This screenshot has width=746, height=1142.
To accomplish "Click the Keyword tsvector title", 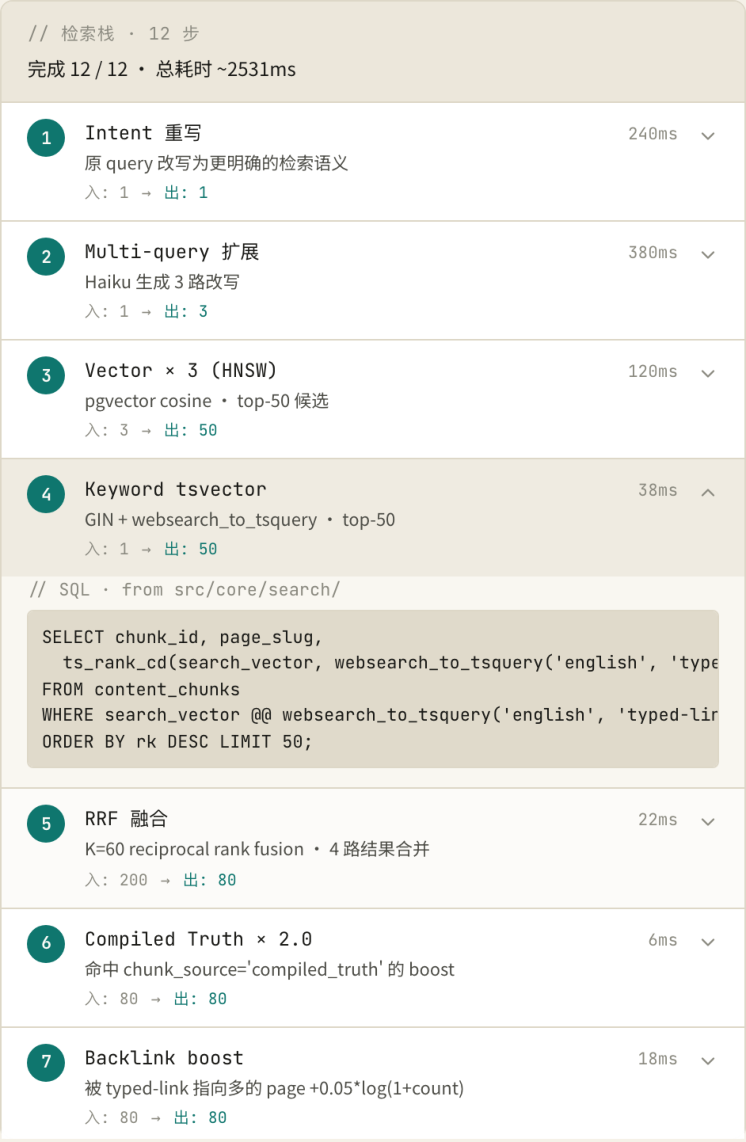I will (x=176, y=489).
